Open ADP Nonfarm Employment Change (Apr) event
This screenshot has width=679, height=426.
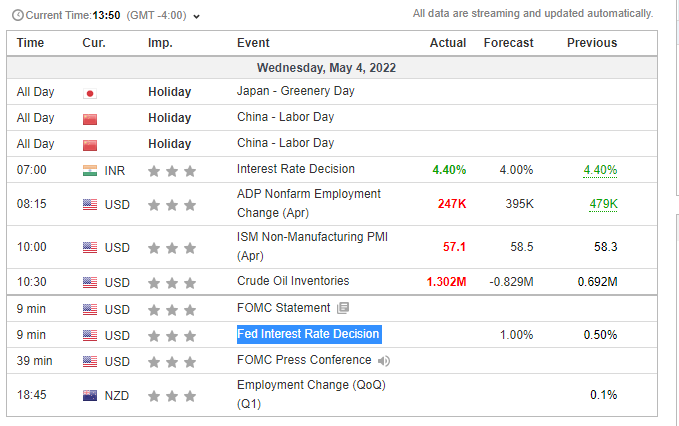point(309,203)
